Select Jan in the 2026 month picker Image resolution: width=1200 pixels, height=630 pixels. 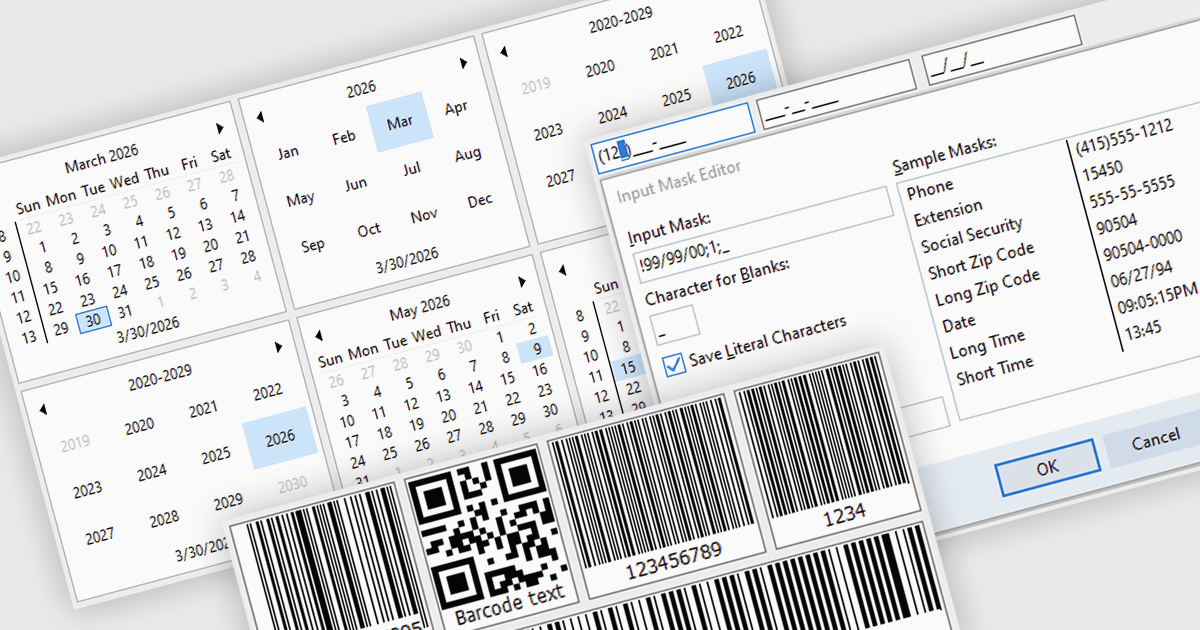[288, 153]
